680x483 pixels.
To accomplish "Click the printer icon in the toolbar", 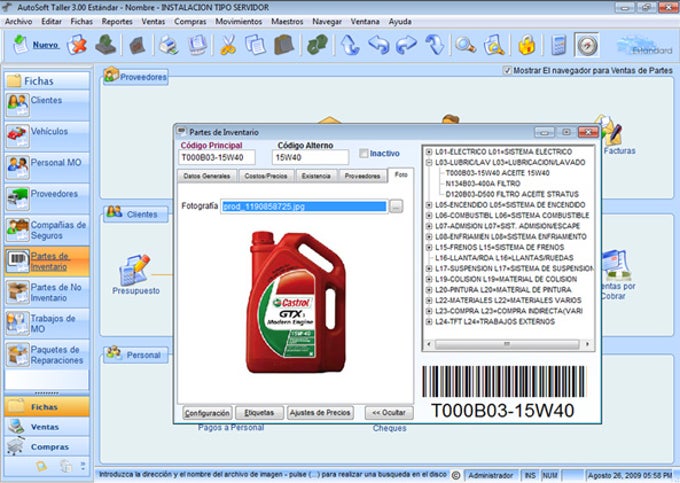I will (x=168, y=45).
